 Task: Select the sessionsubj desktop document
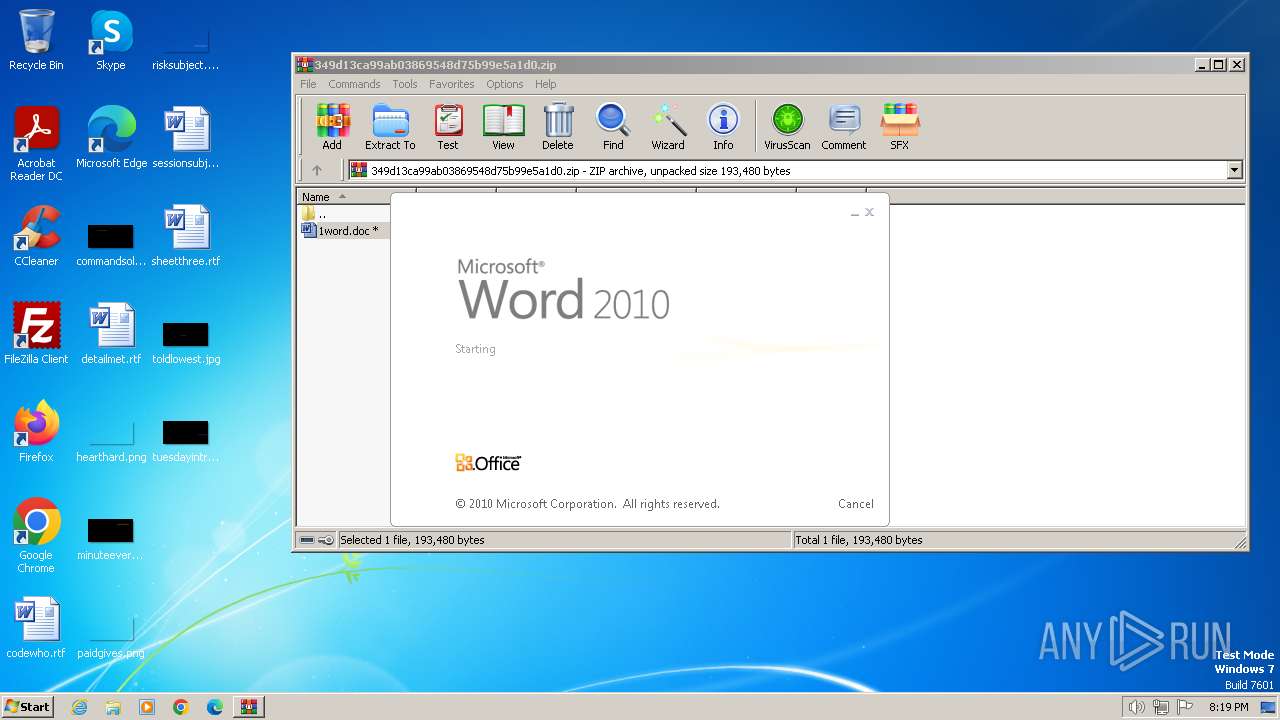click(186, 138)
